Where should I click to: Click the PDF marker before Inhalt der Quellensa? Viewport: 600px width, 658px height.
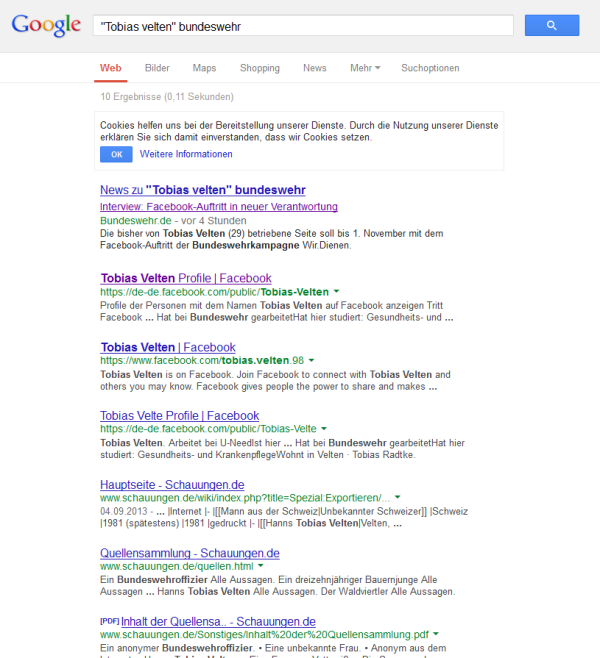pyautogui.click(x=110, y=621)
